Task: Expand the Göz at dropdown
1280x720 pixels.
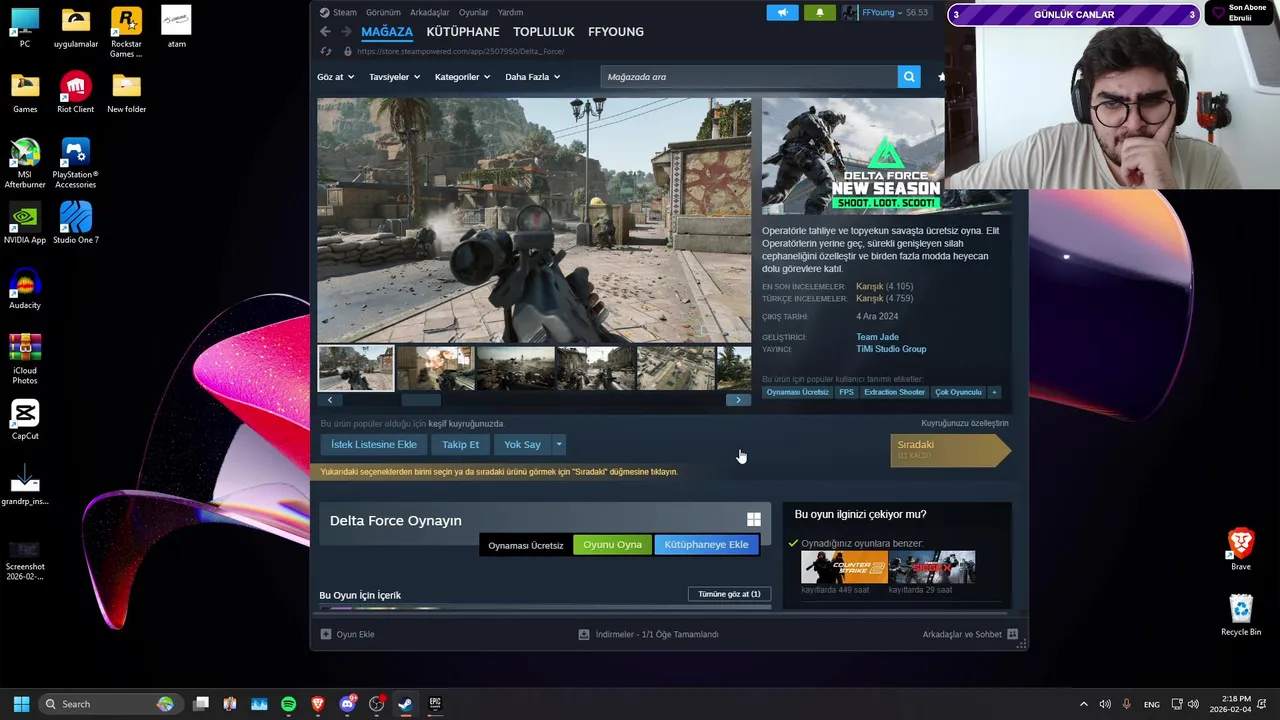Action: pos(335,77)
